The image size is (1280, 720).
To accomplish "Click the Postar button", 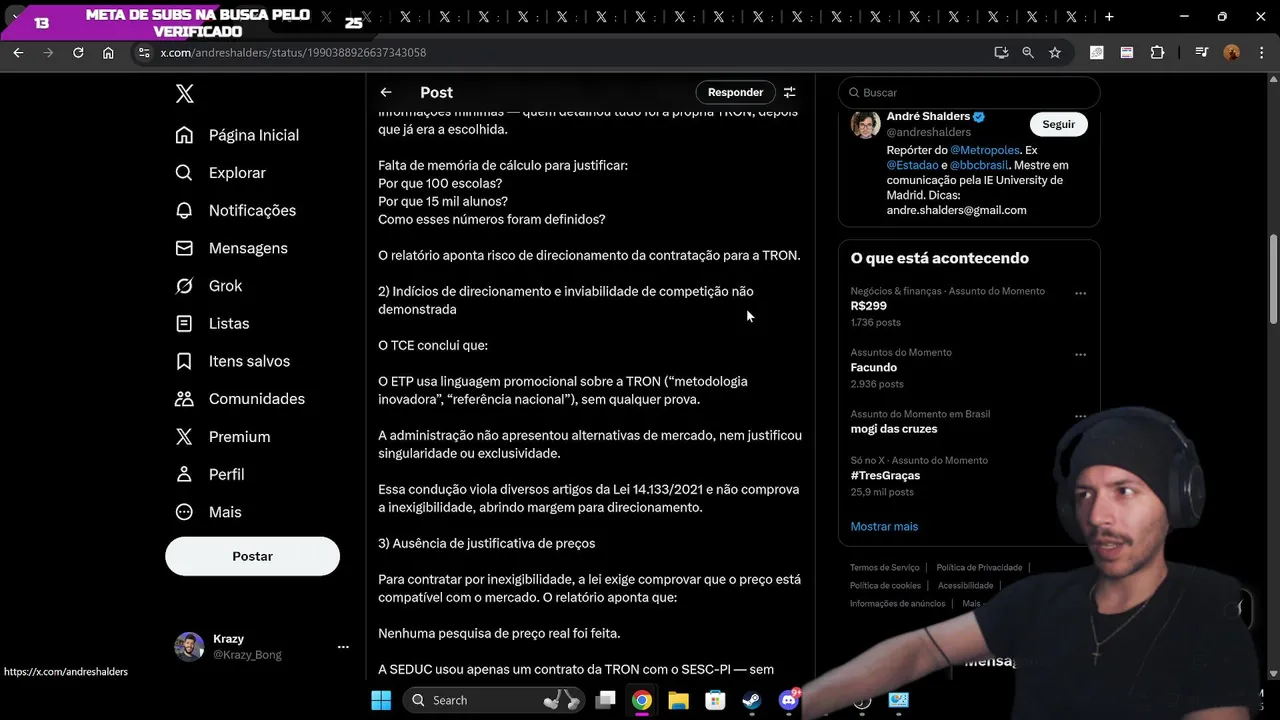I will (252, 556).
